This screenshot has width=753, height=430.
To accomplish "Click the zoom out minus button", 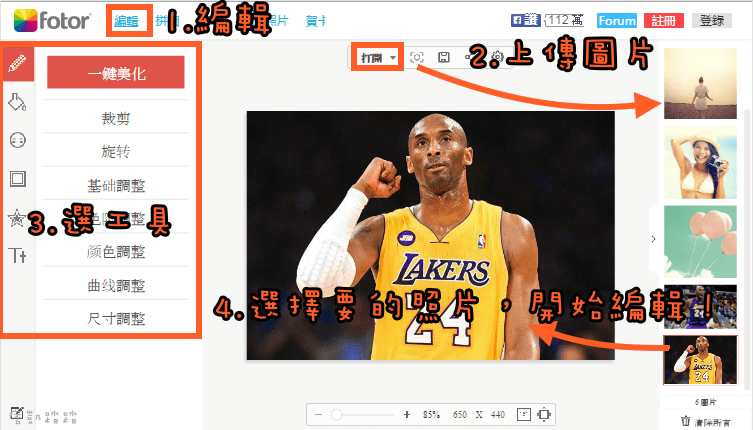I will pos(318,414).
